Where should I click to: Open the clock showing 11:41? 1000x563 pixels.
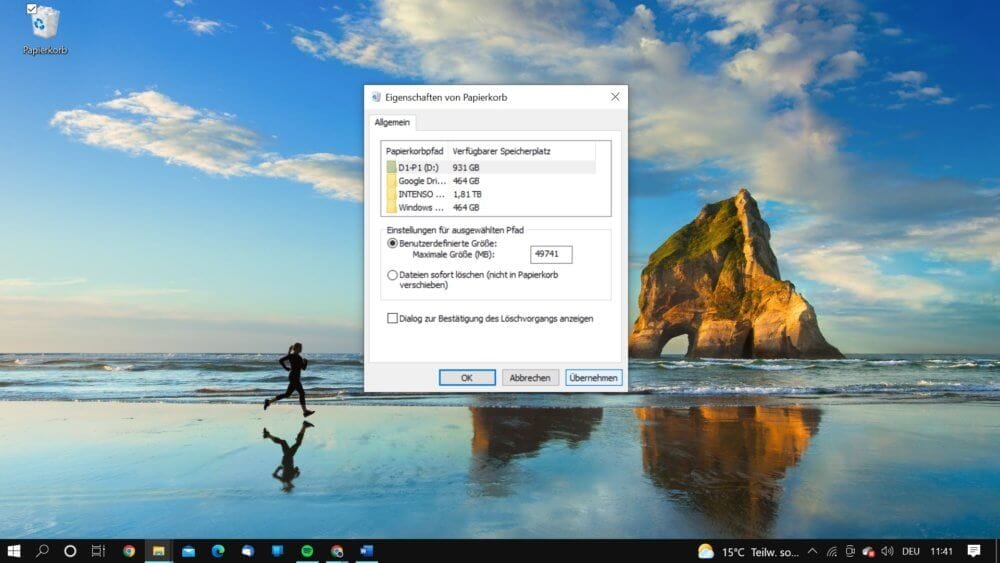941,552
